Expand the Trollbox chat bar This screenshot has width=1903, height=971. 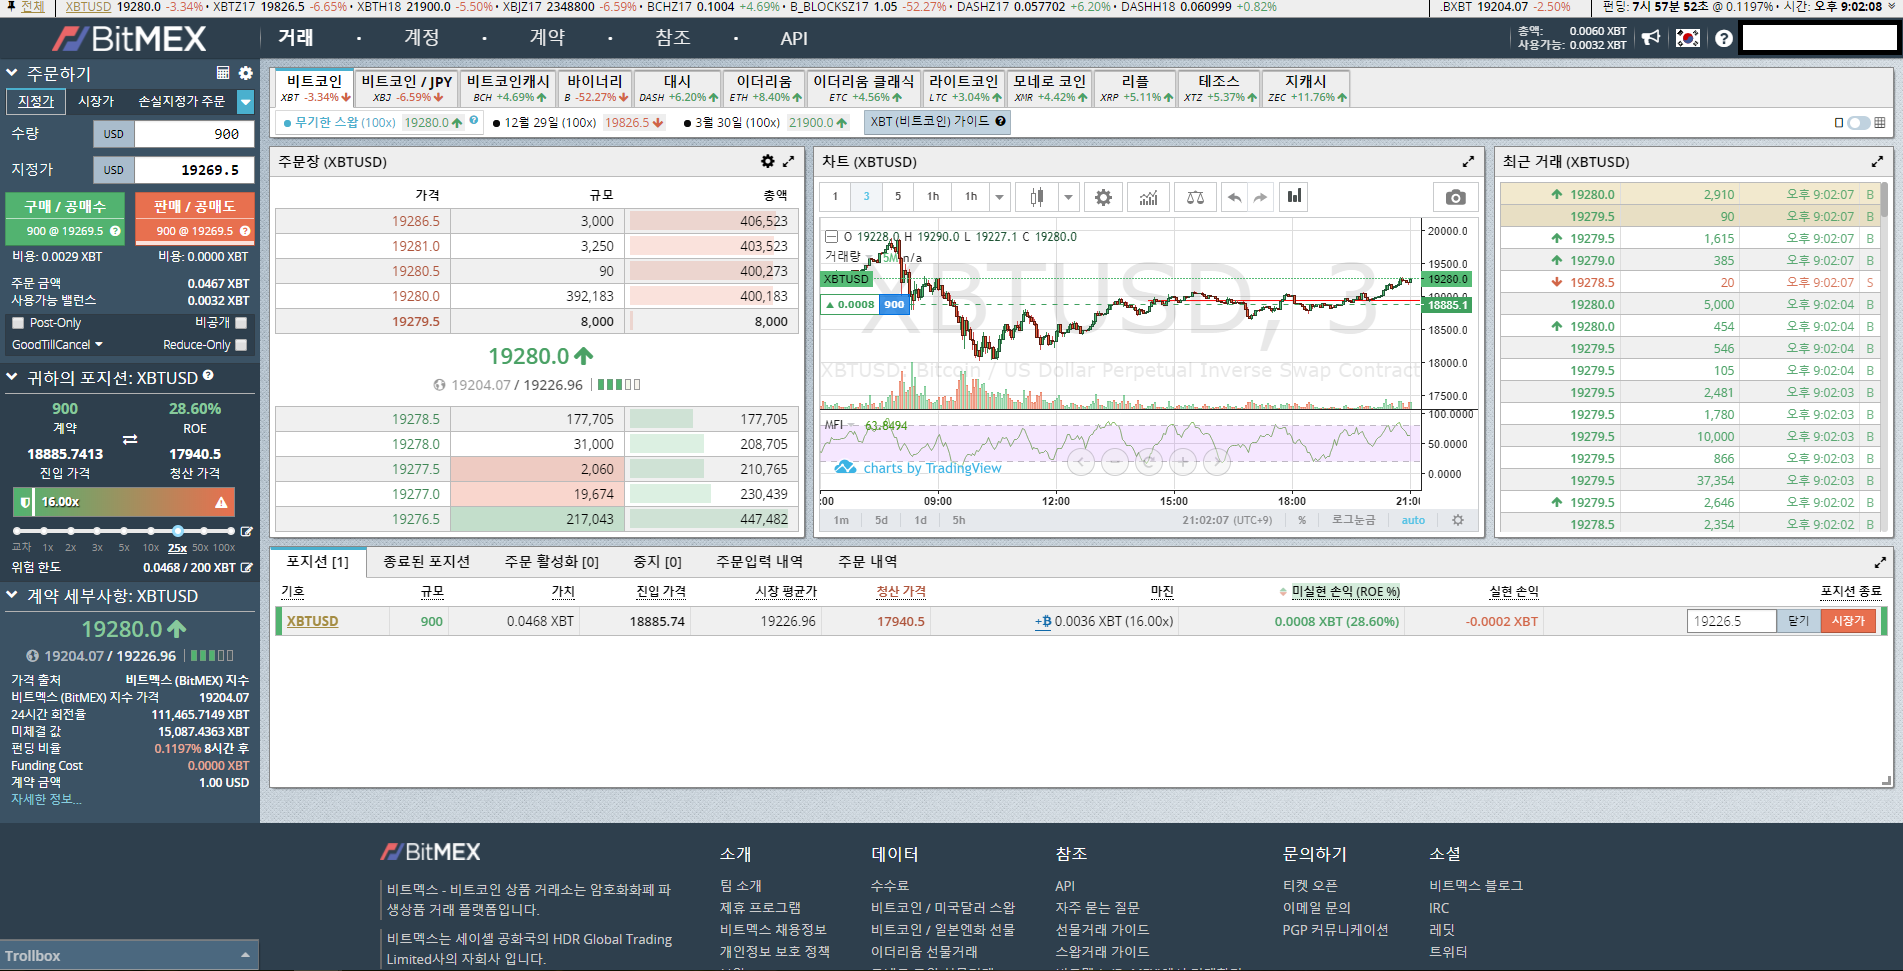tap(129, 955)
